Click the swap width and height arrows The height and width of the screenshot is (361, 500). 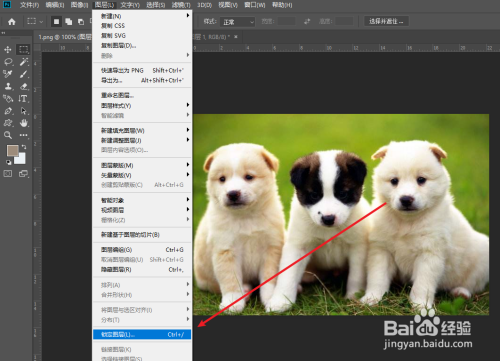tap(307, 22)
